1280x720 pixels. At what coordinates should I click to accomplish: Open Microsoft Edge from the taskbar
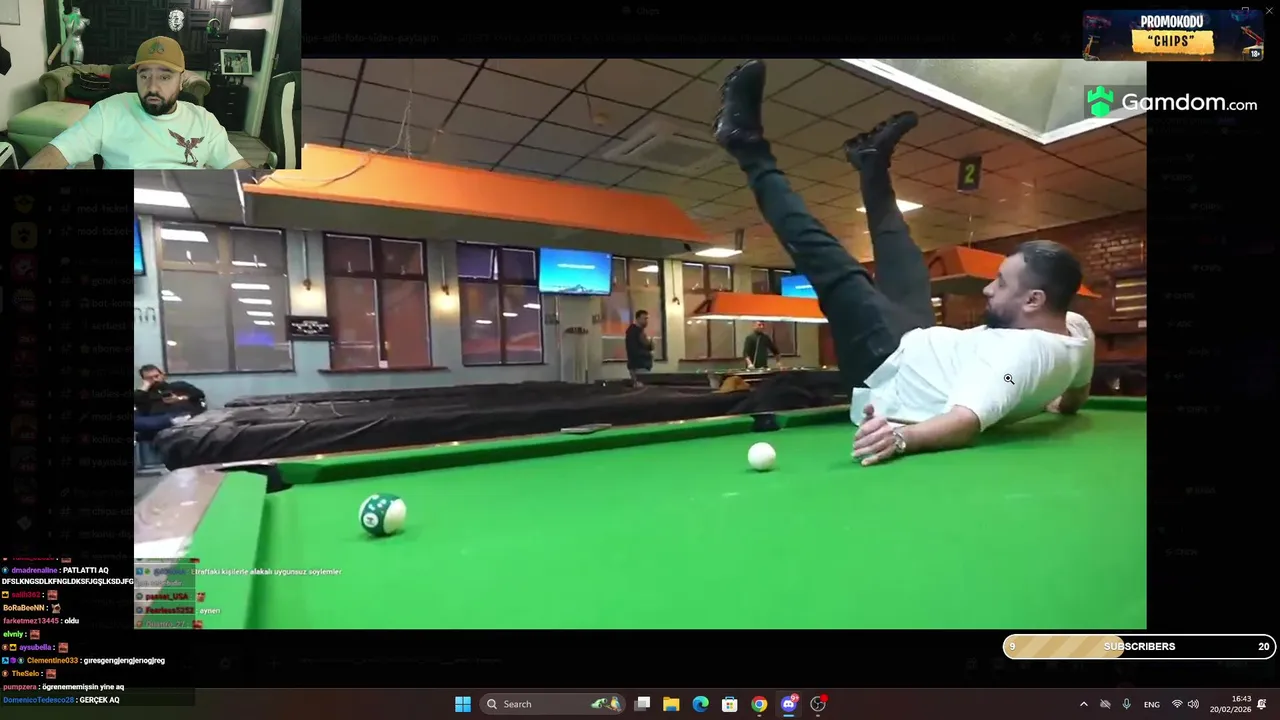pos(700,704)
